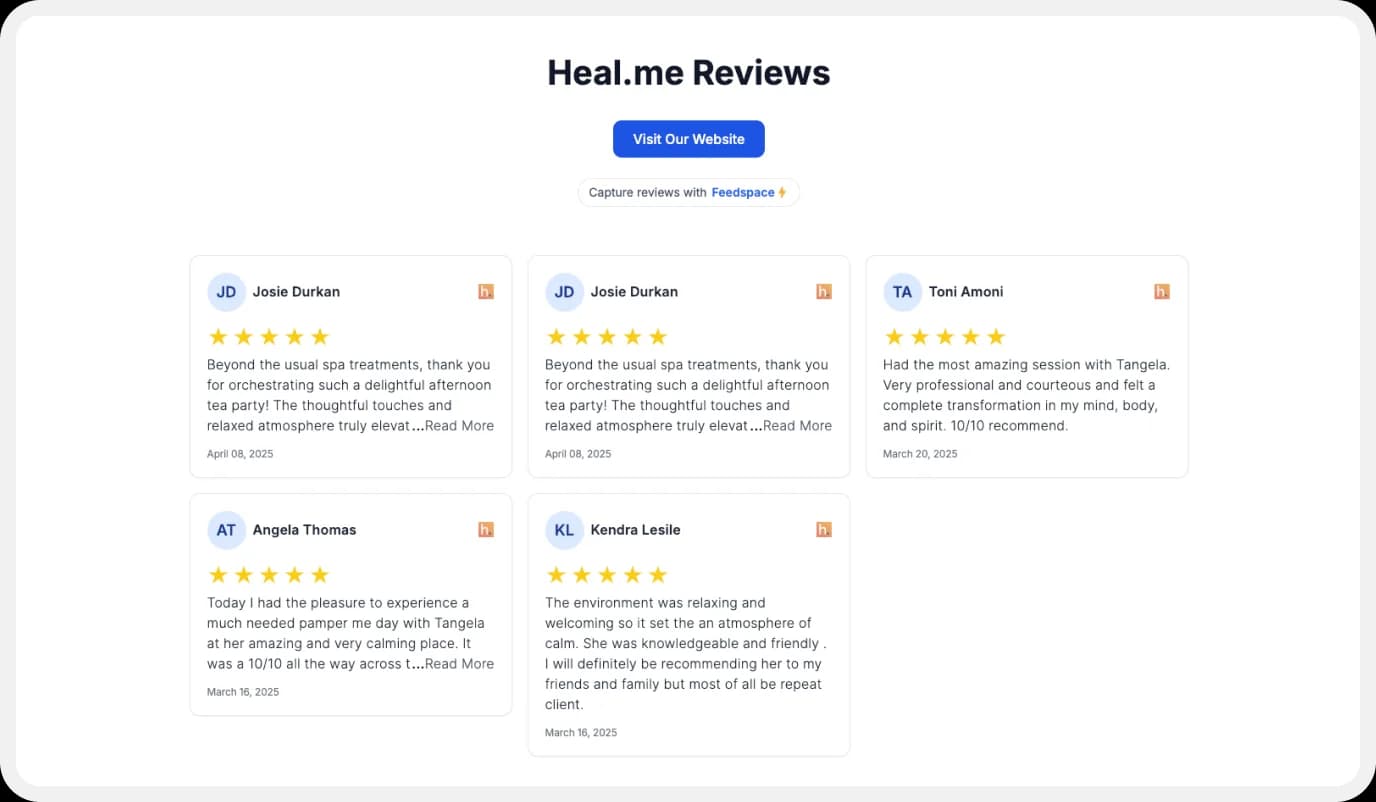Open the Feedspace link
Viewport: 1376px width, 802px height.
(743, 192)
